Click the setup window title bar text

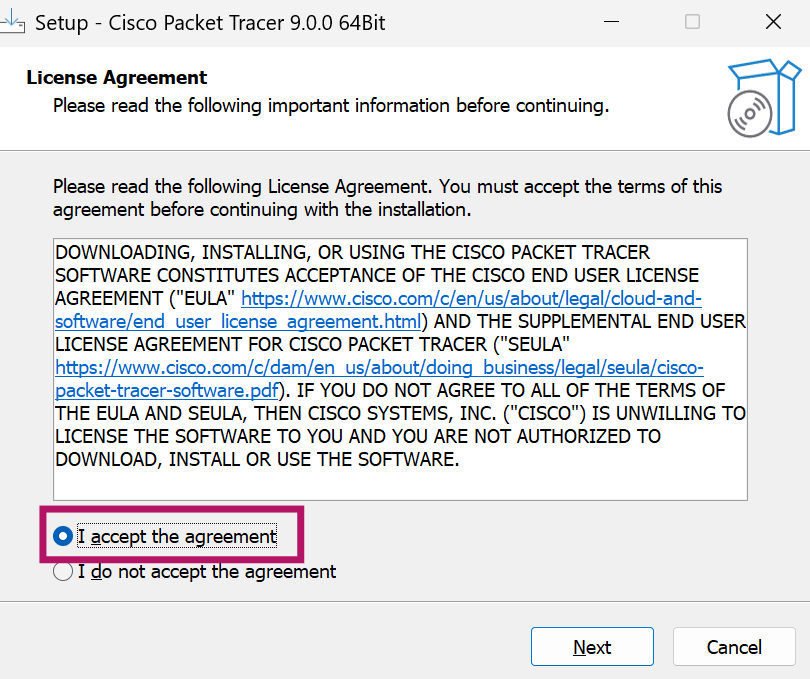pos(210,23)
